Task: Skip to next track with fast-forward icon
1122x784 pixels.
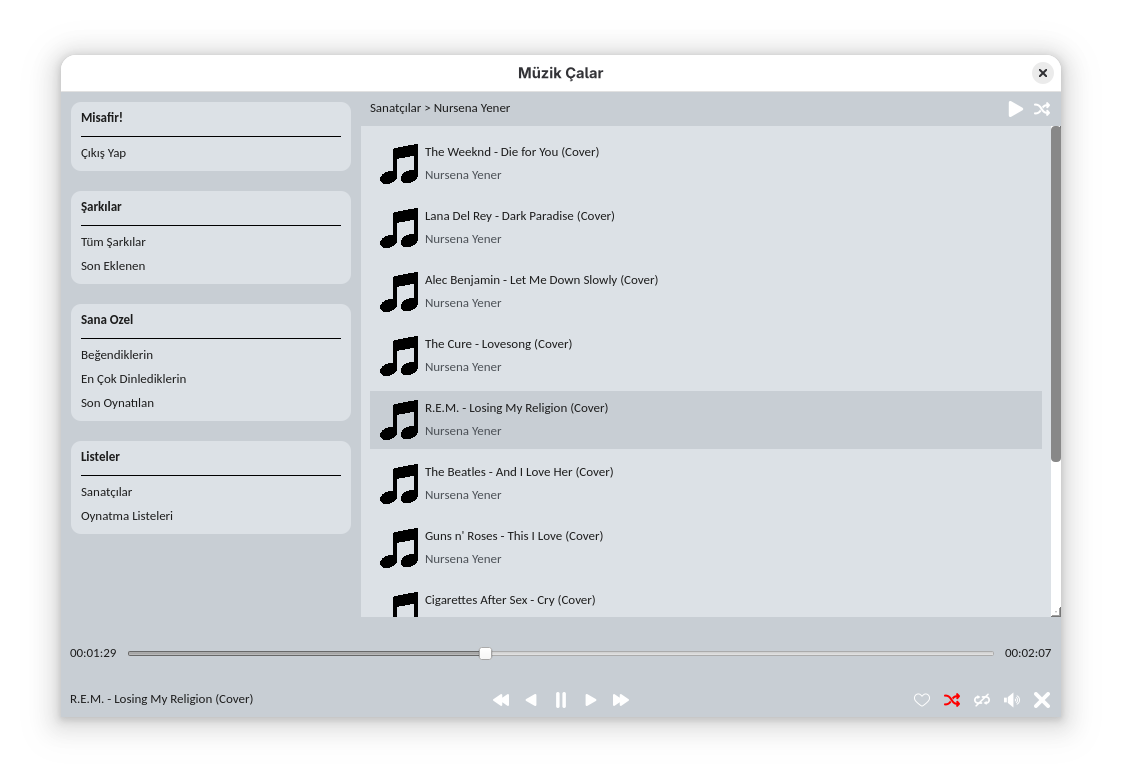Action: tap(620, 700)
